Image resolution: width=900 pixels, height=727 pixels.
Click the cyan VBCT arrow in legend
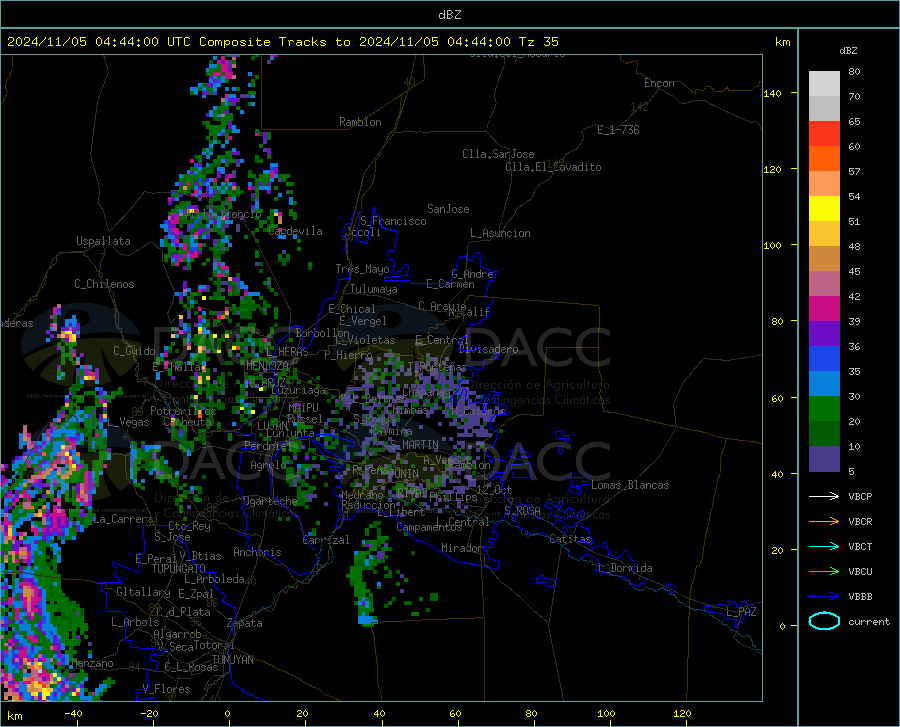(824, 546)
